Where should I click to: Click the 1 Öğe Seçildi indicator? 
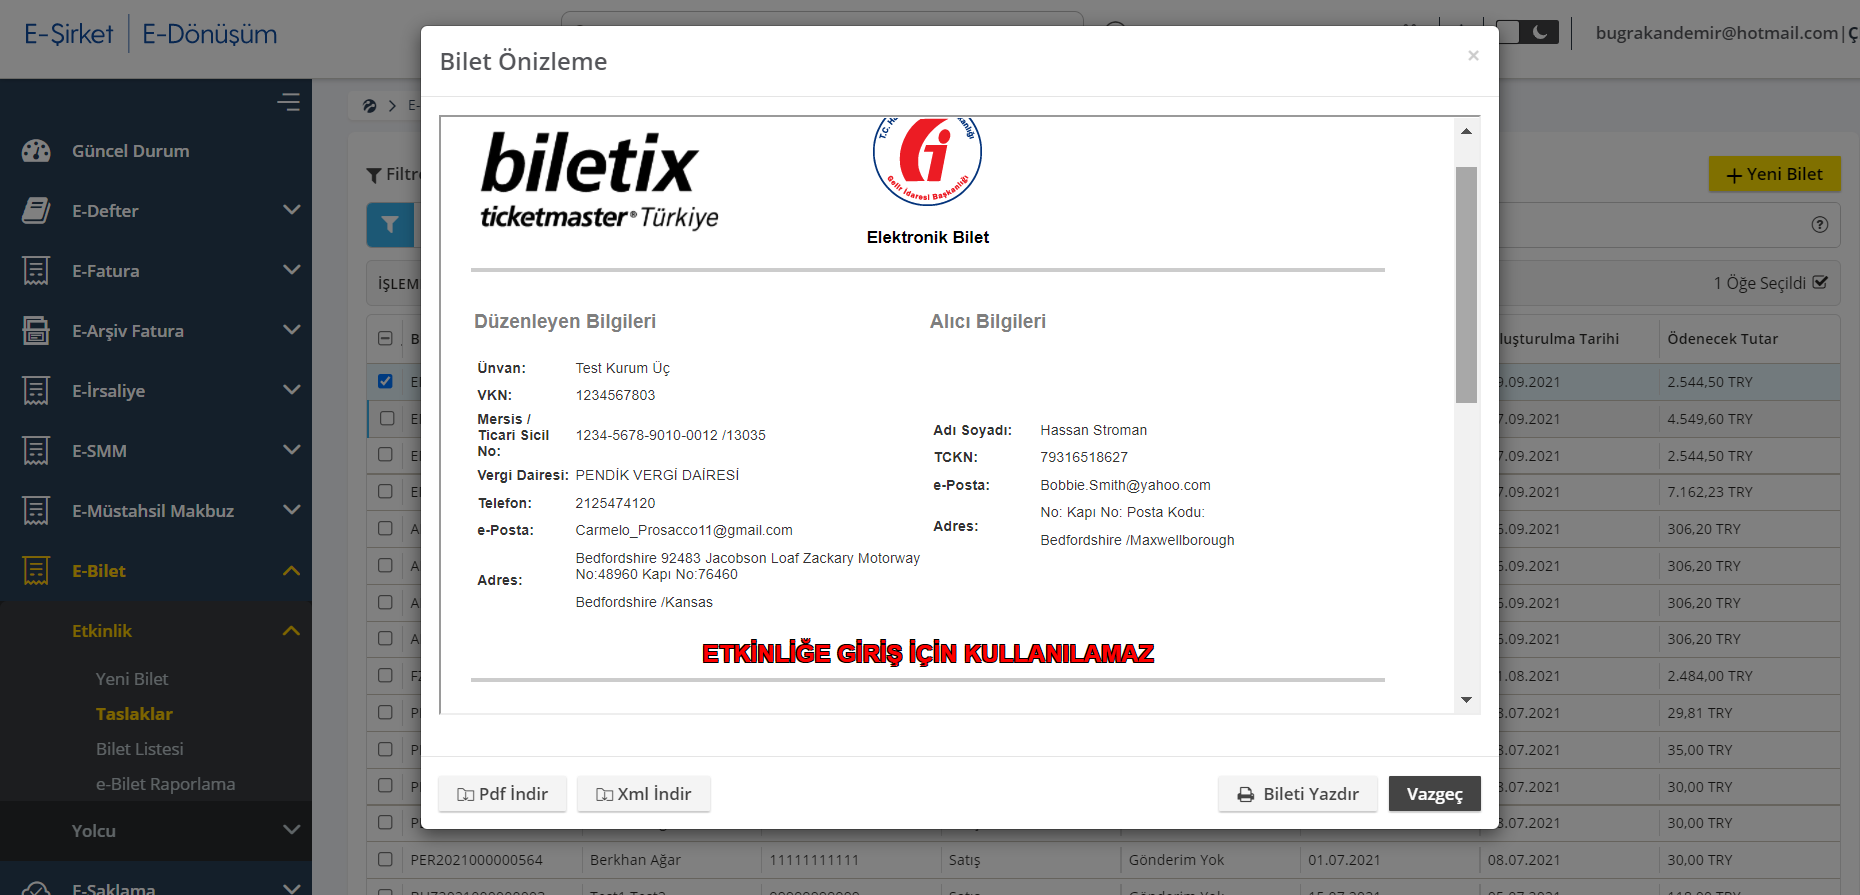(1770, 283)
